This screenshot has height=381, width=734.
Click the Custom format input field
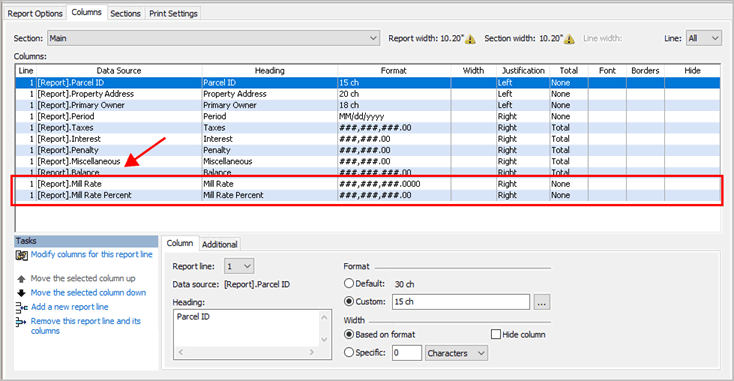[x=461, y=302]
